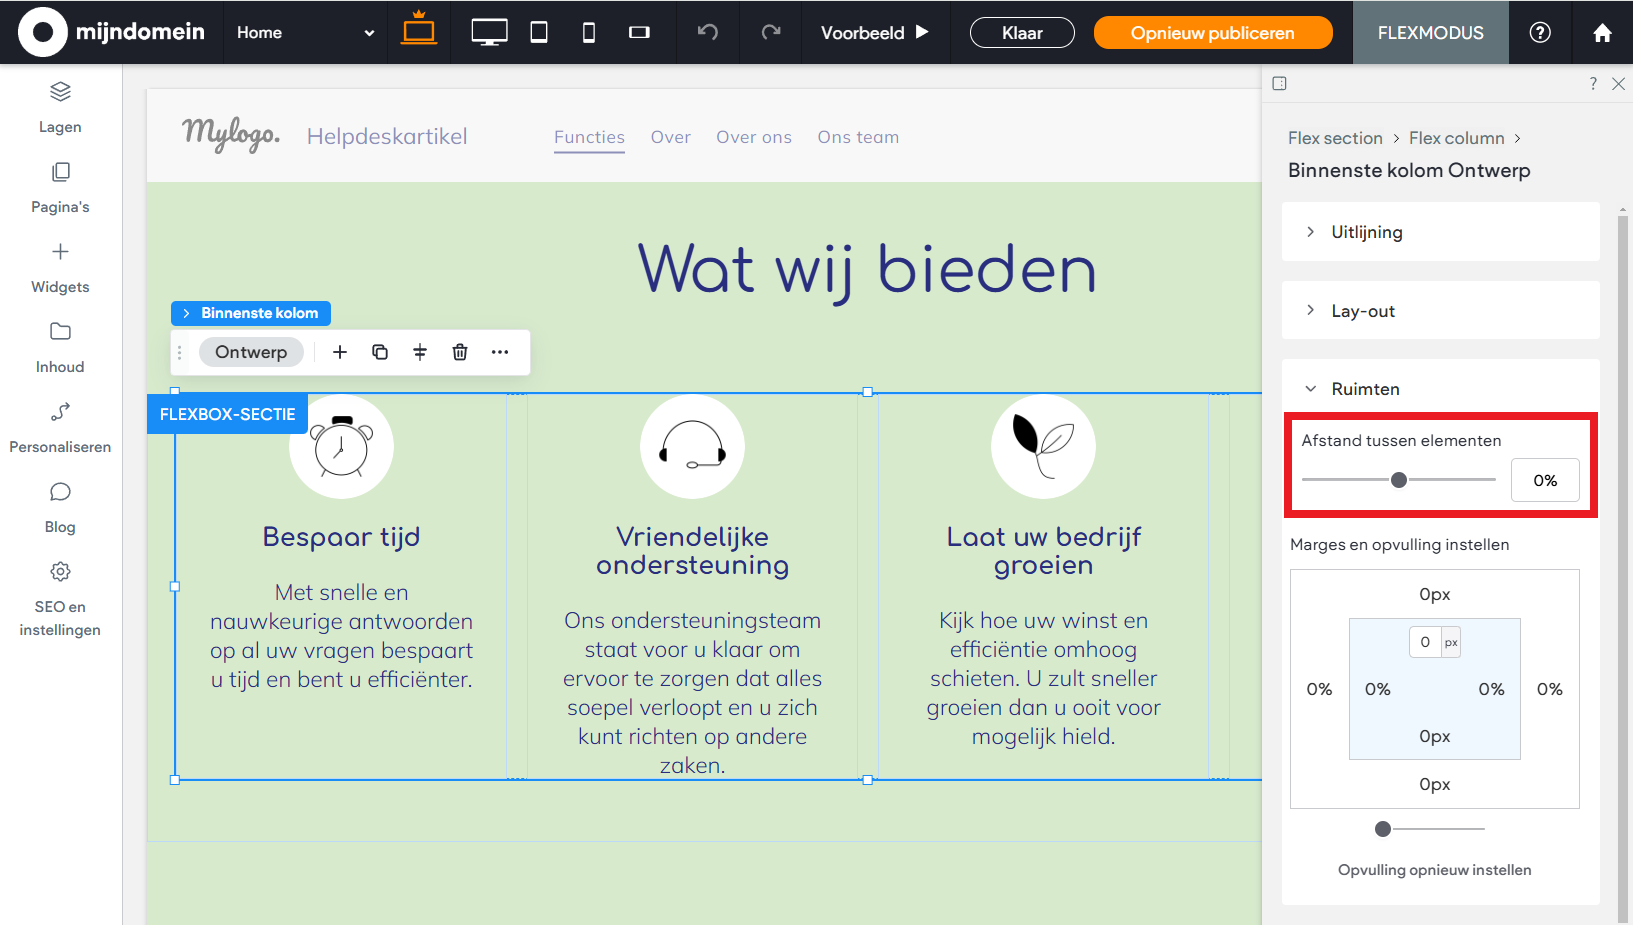Screen dimensions: 1633x925
Task: Duplicate the element using the copy icon
Action: pos(380,352)
